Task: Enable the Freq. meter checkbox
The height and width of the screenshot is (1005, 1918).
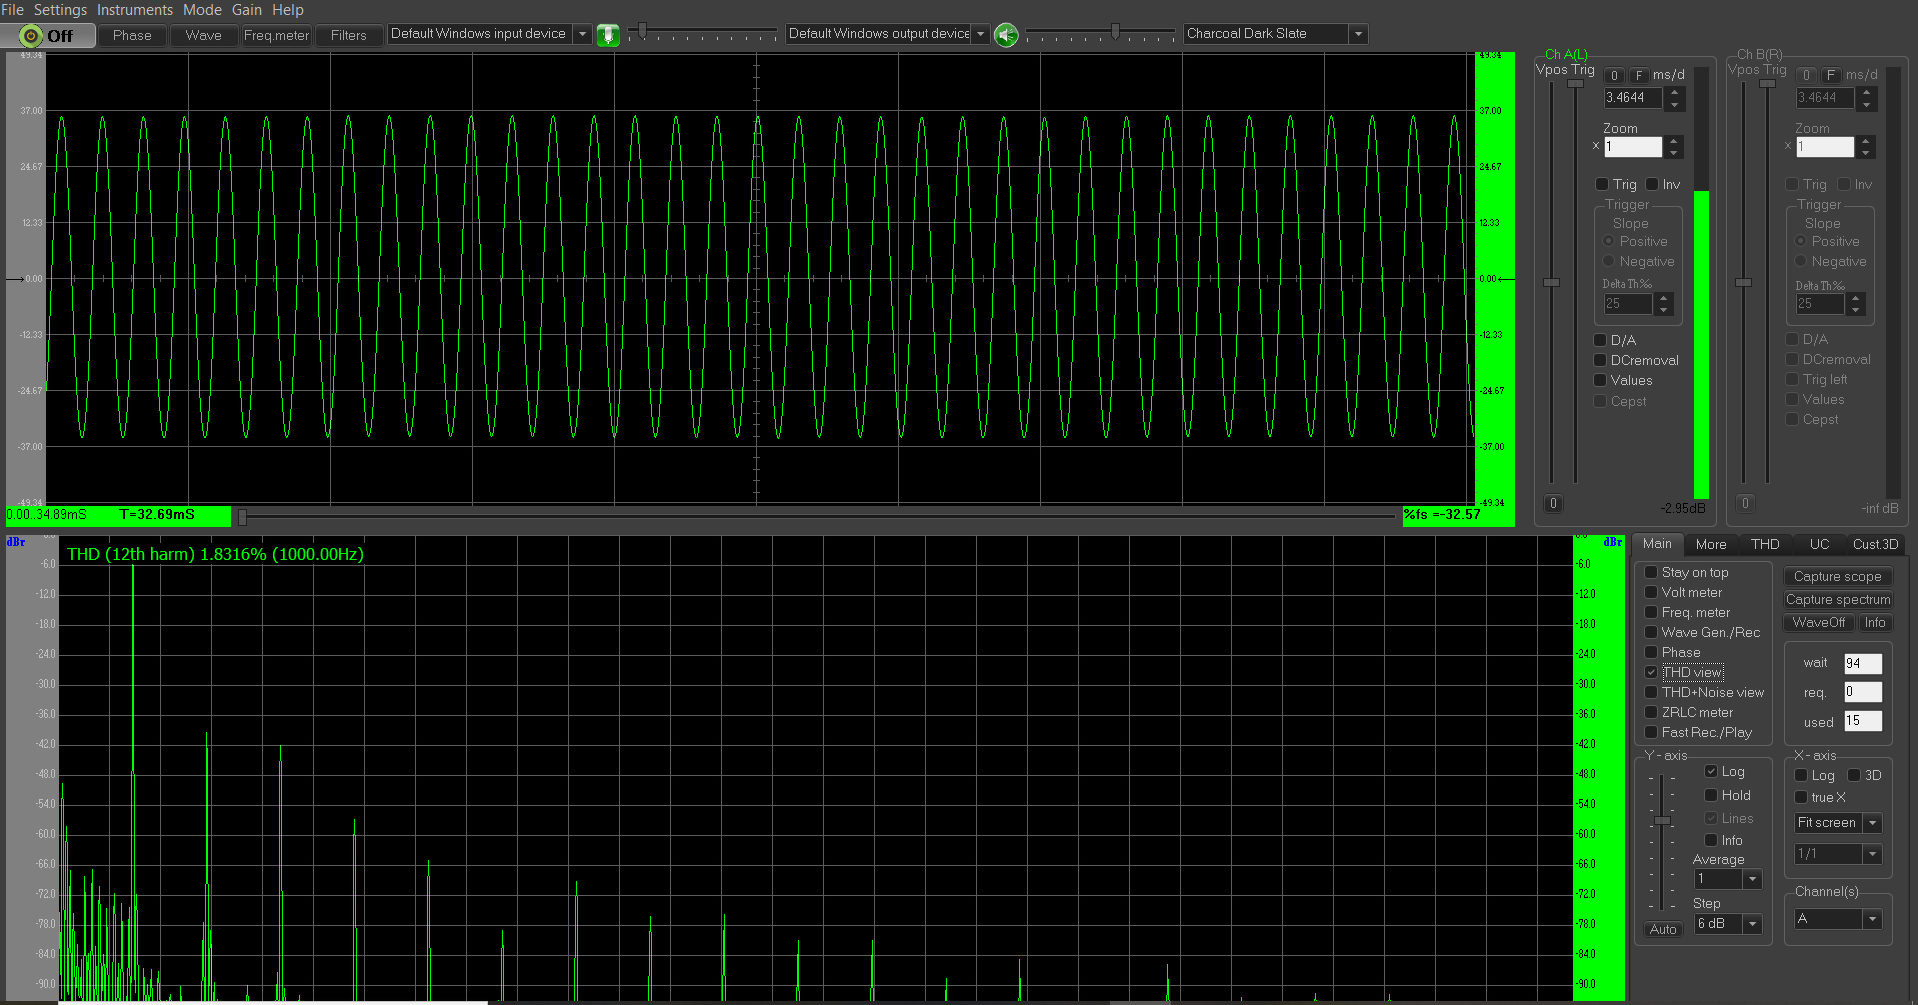Action: click(x=1651, y=612)
